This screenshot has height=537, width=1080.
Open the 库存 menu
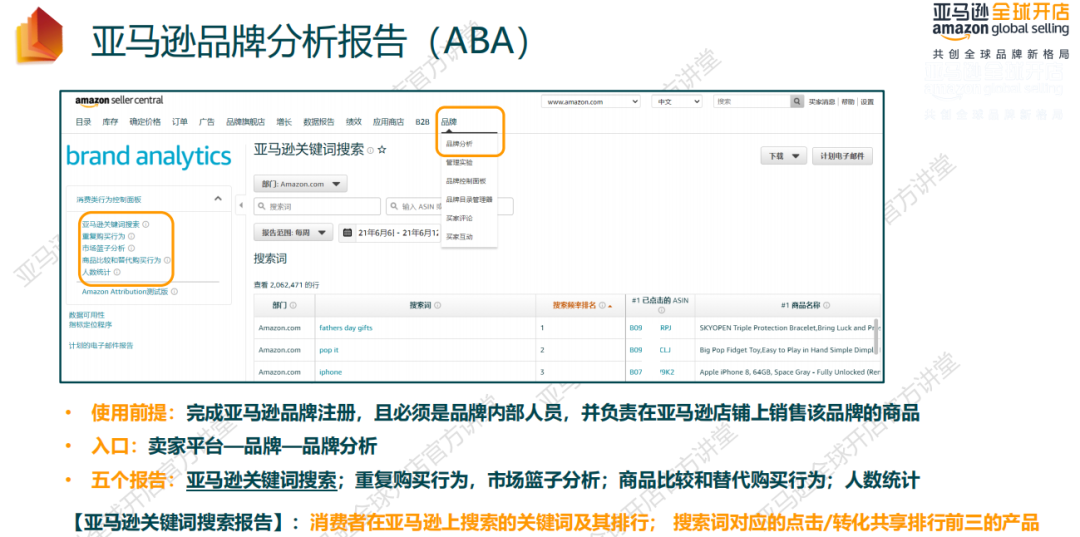[110, 122]
